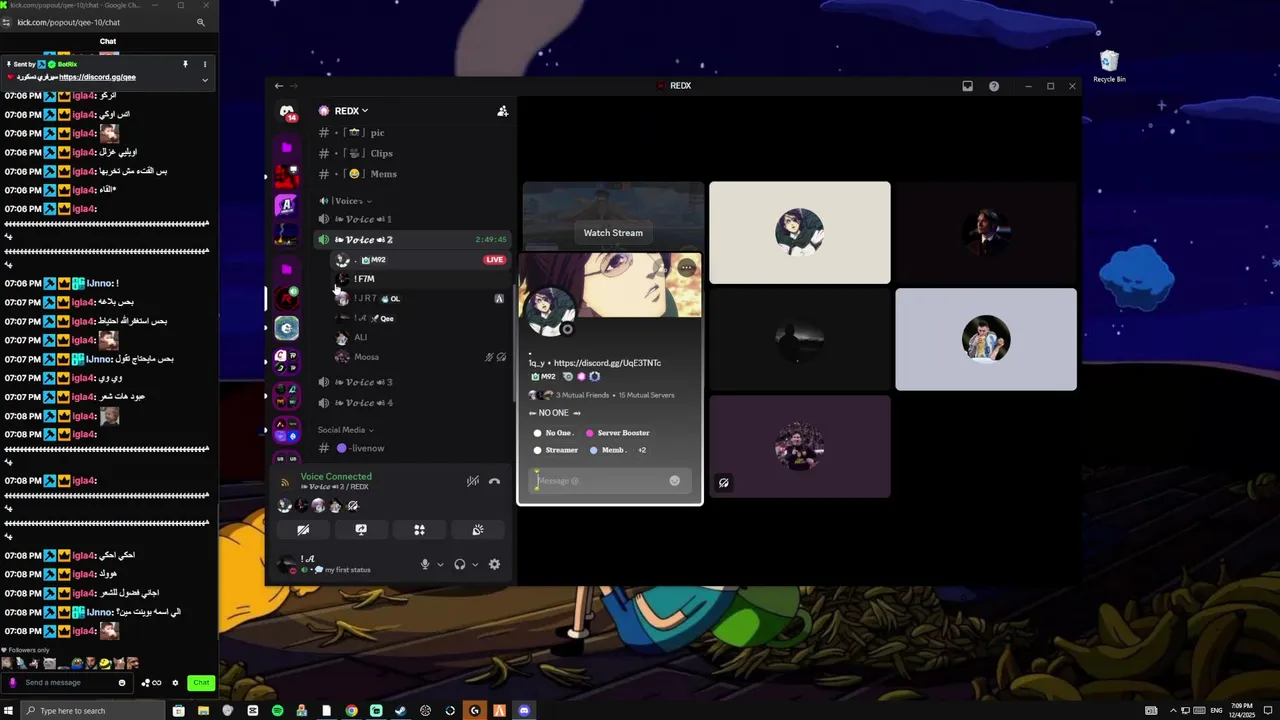Open Discord direct messages home icon
1280x720 pixels.
[x=287, y=111]
